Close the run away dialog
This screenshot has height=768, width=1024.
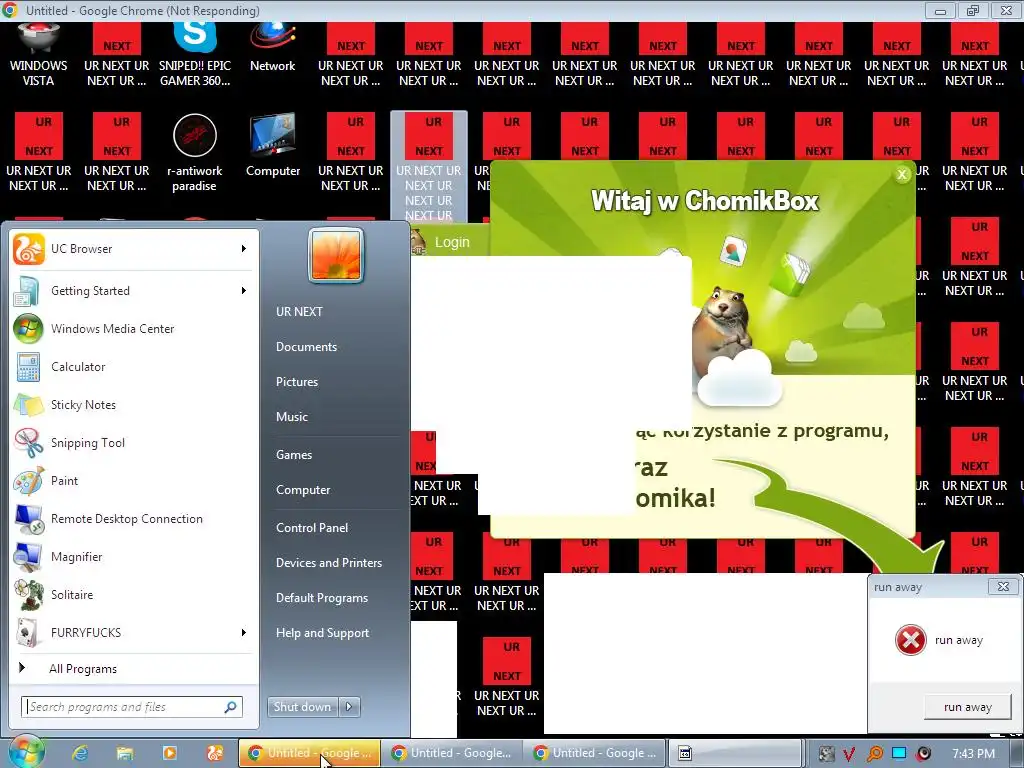pyautogui.click(x=1003, y=586)
